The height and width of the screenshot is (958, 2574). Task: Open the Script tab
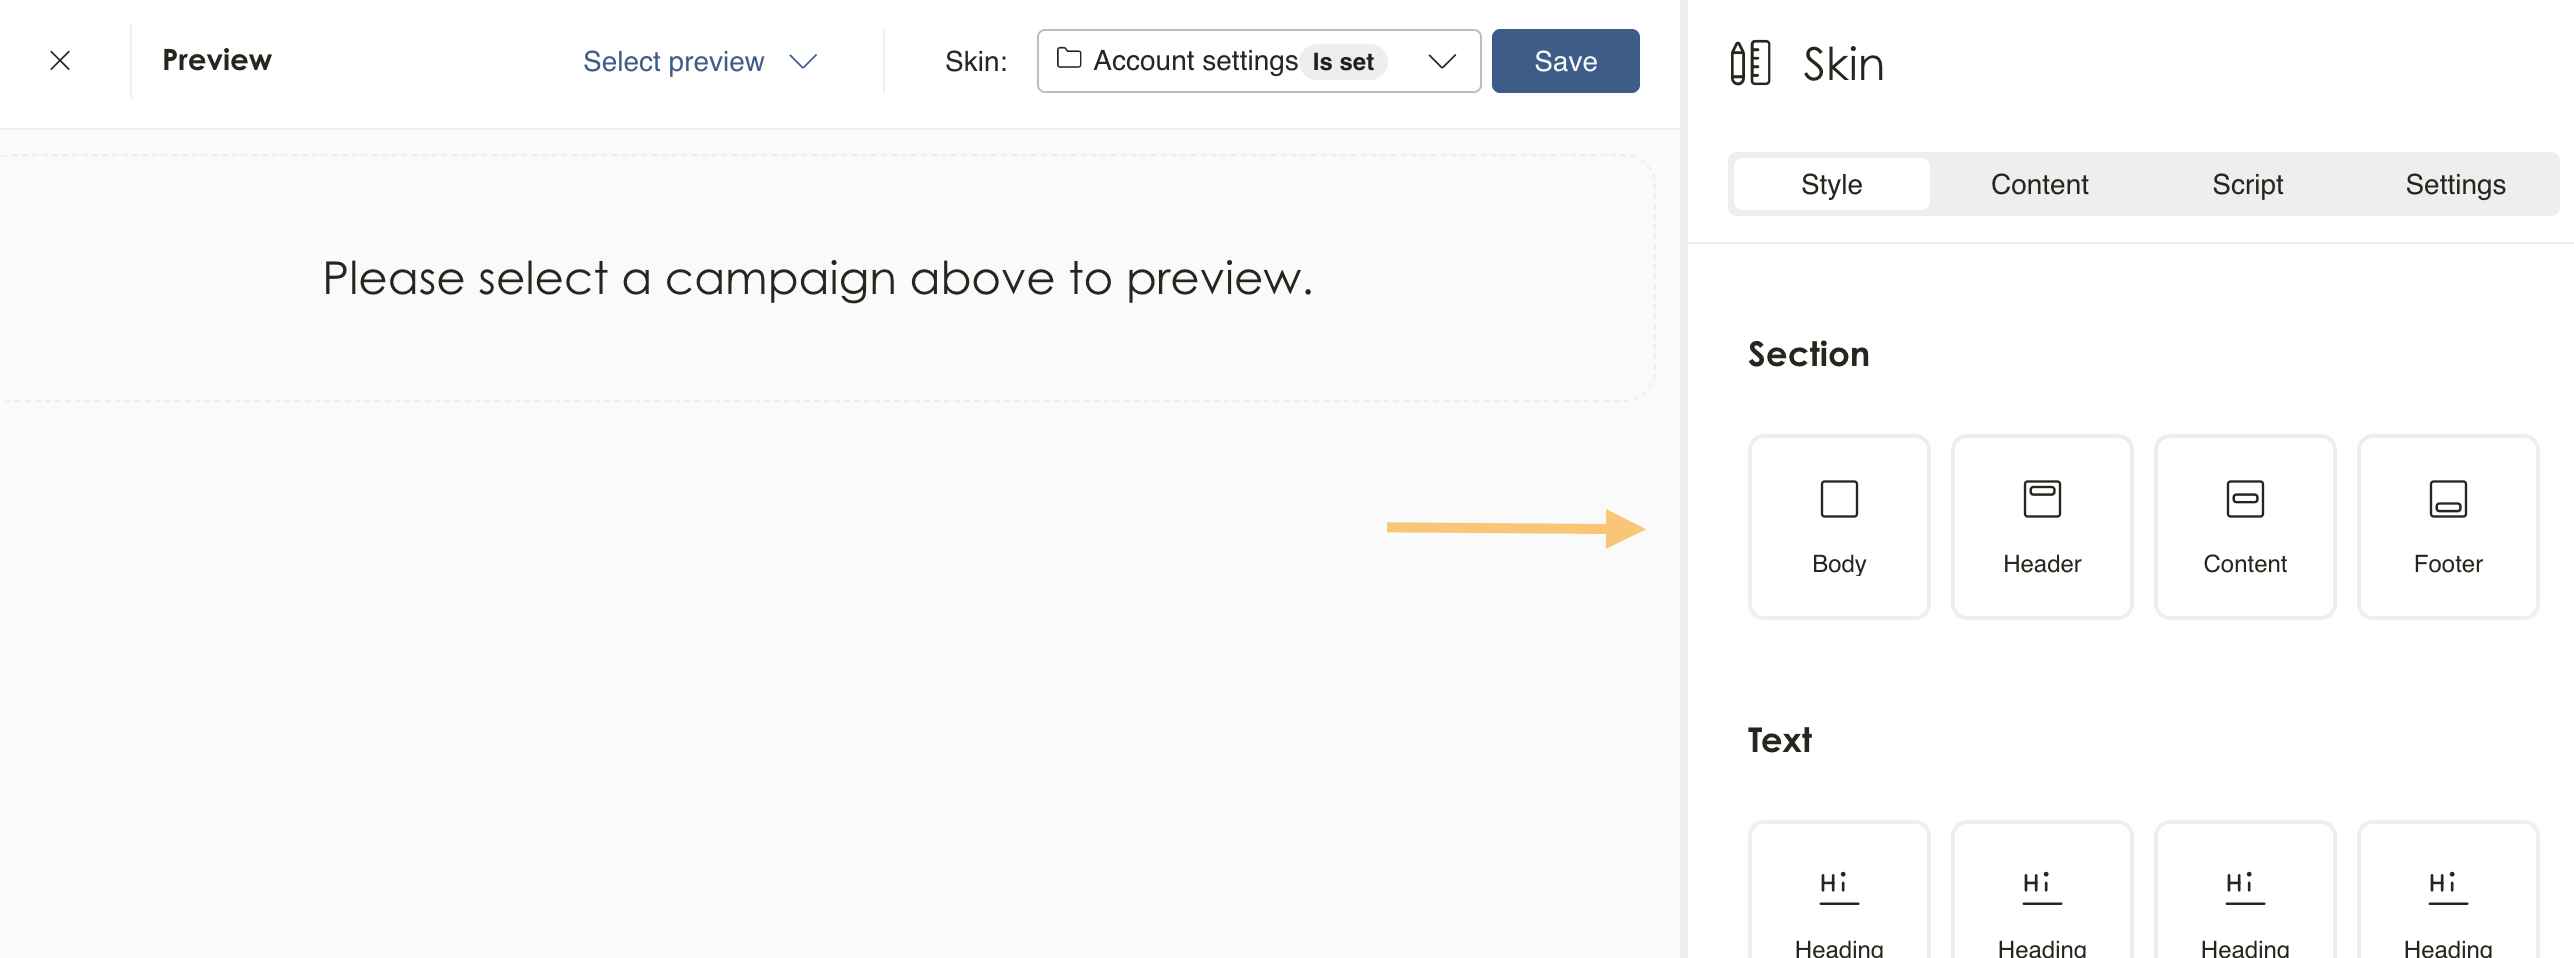coord(2247,184)
